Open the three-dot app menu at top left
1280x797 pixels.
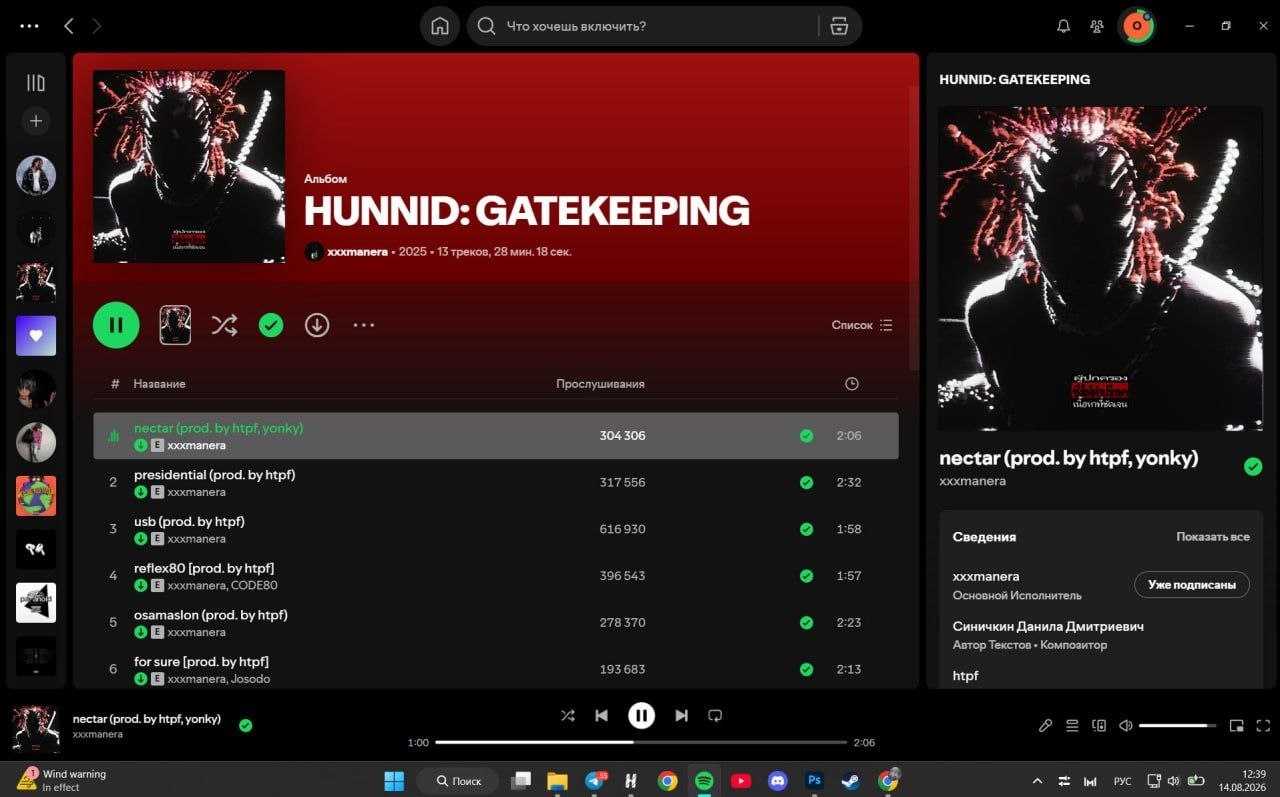(x=29, y=26)
